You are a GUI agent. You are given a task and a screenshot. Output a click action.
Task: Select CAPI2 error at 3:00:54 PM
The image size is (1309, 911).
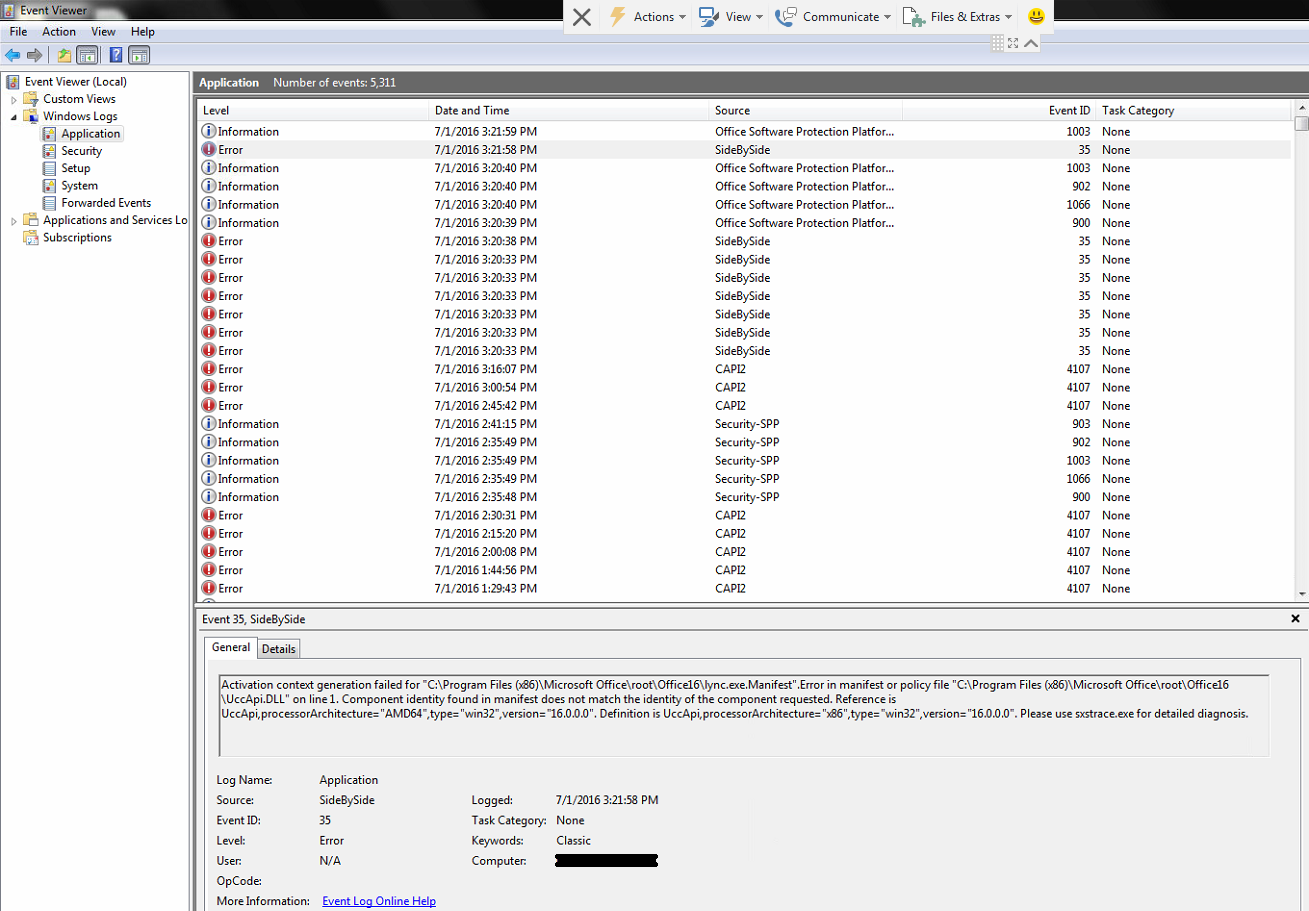(x=744, y=387)
